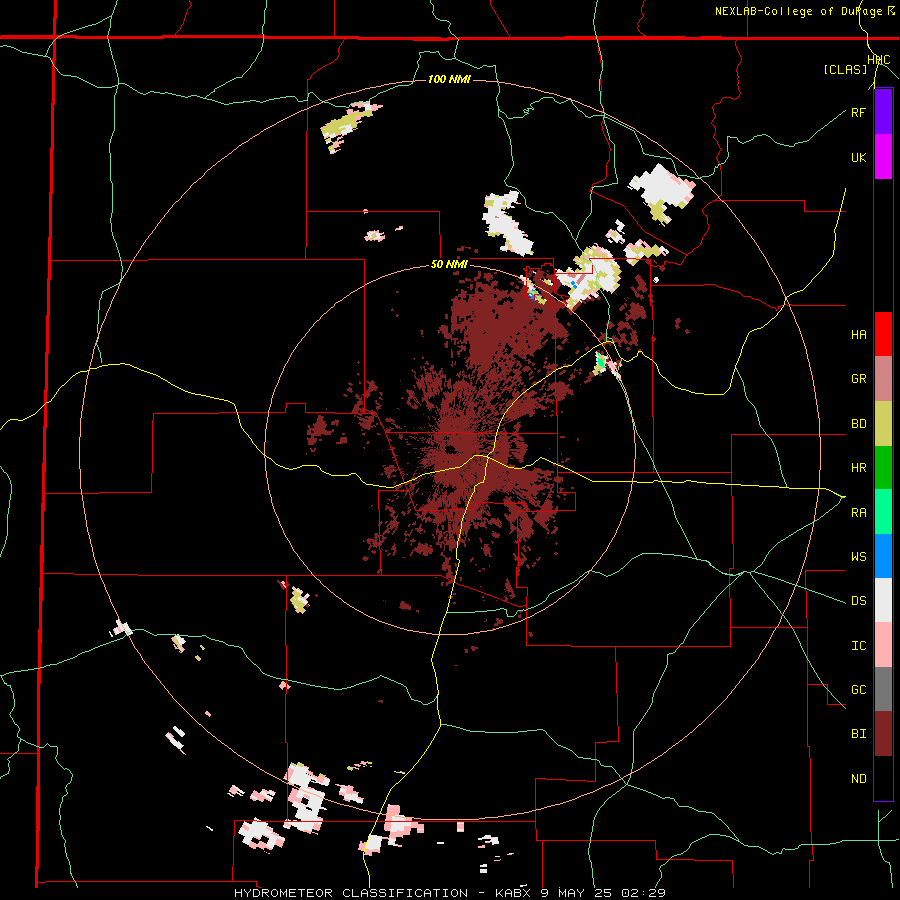Viewport: 900px width, 900px height.
Task: Select the BD olive legend block
Action: [883, 423]
